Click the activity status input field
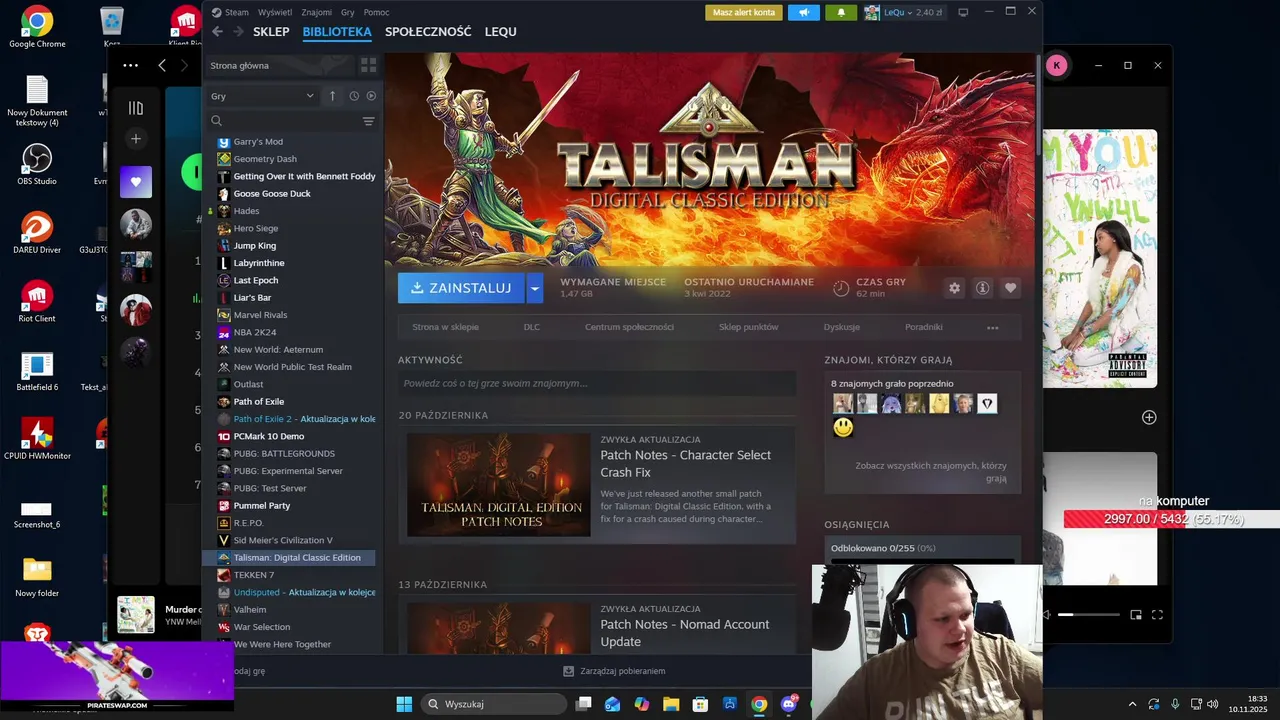The height and width of the screenshot is (720, 1280). [x=597, y=383]
